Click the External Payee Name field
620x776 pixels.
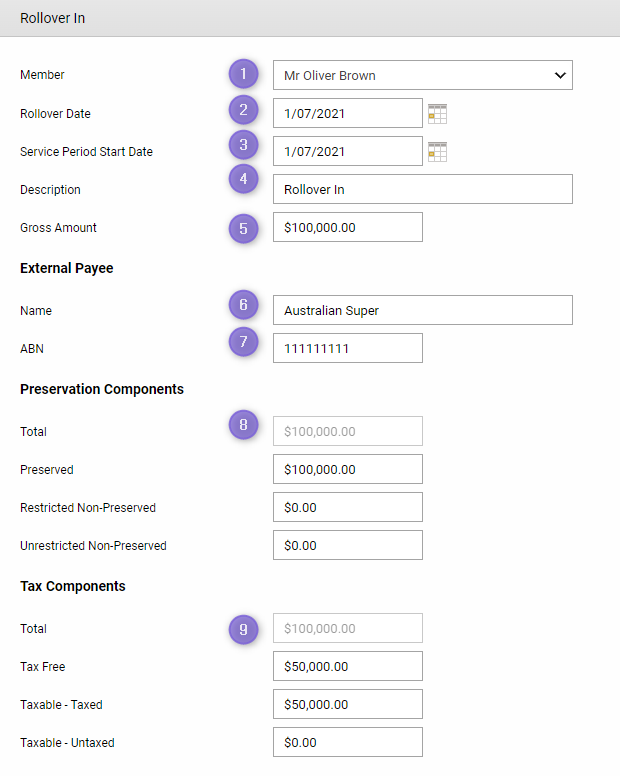pyautogui.click(x=422, y=310)
